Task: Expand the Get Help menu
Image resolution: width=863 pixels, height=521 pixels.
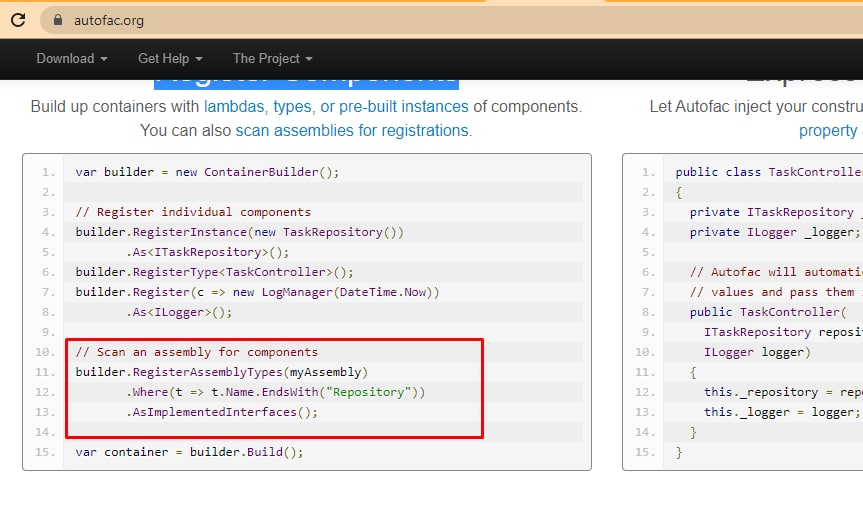Action: coord(170,58)
